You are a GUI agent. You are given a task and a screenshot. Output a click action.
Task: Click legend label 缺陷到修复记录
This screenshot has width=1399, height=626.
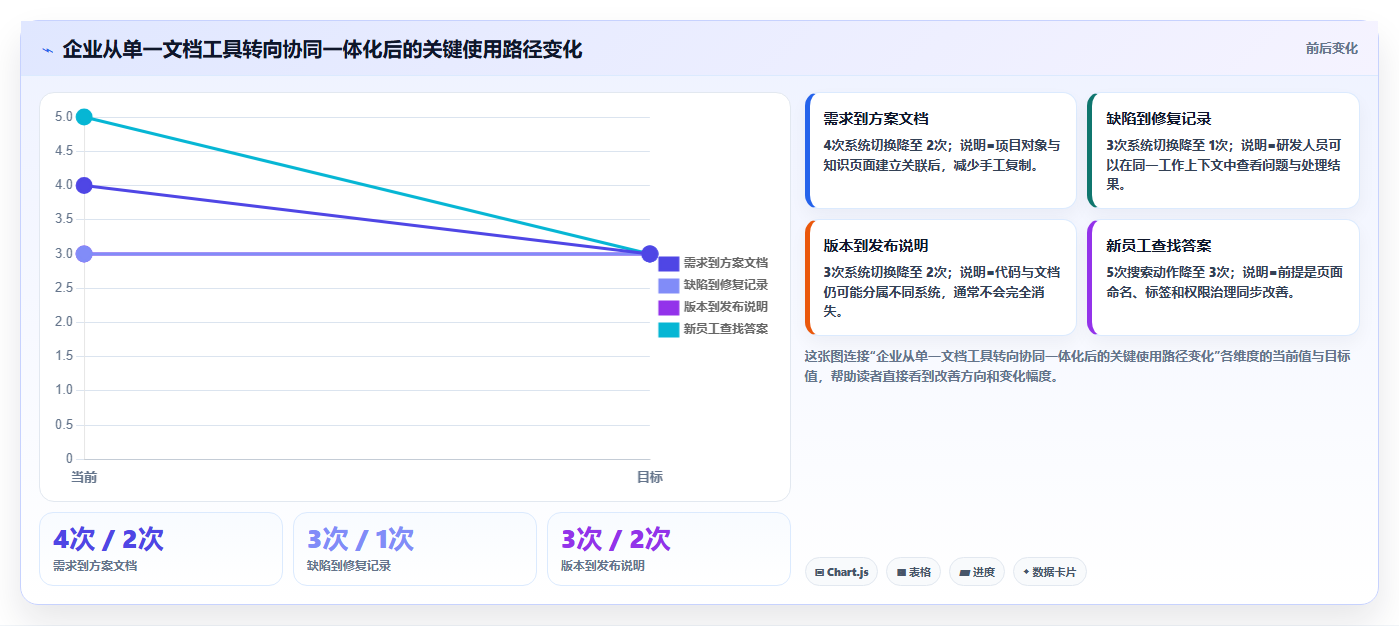[726, 285]
